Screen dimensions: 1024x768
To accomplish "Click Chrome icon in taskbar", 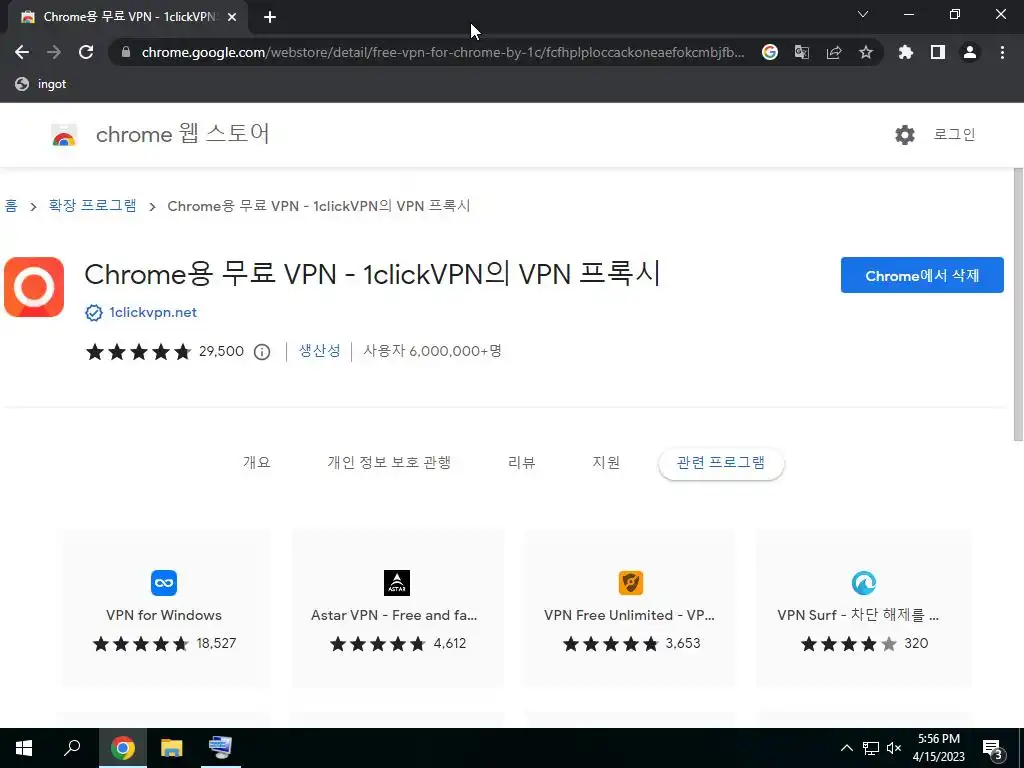I will pos(123,748).
